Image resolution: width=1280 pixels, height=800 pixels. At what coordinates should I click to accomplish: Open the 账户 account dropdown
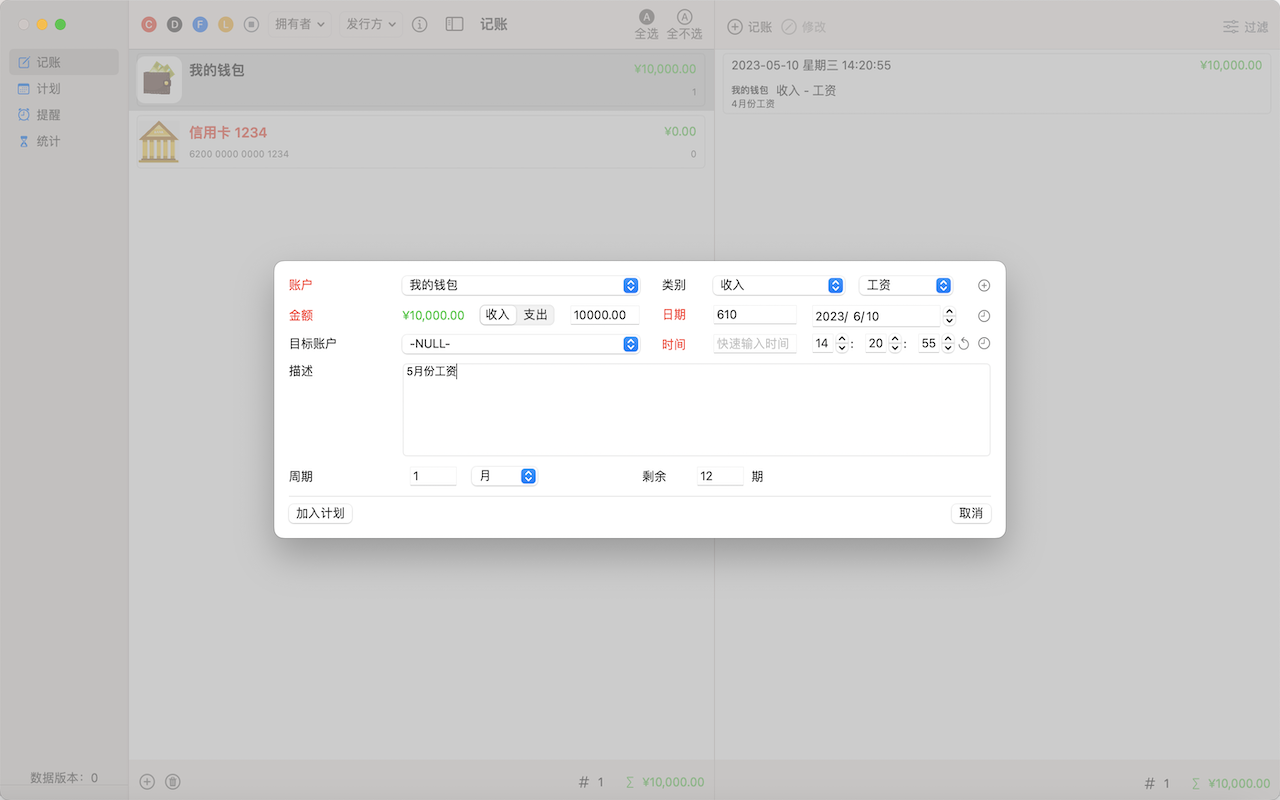coord(520,285)
